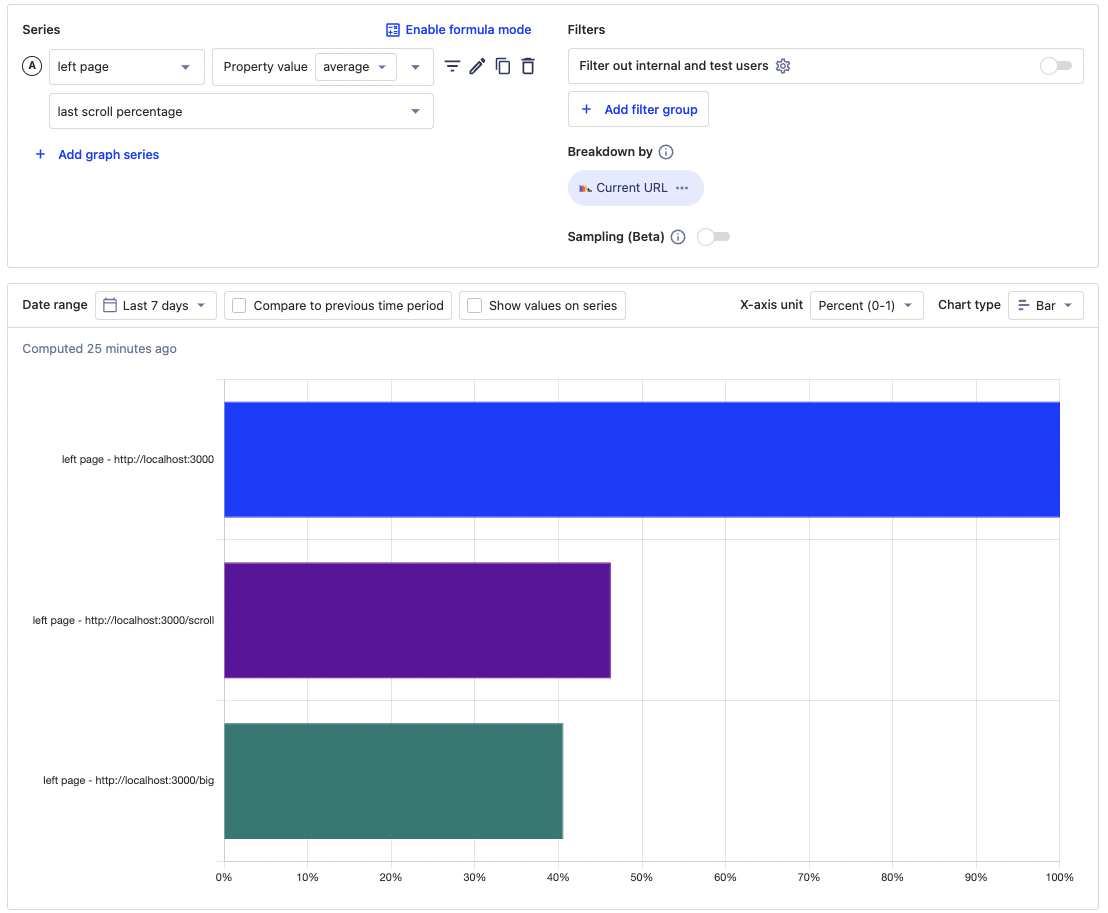This screenshot has height=913, width=1108.
Task: Expand the average aggregation dropdown
Action: 355,67
